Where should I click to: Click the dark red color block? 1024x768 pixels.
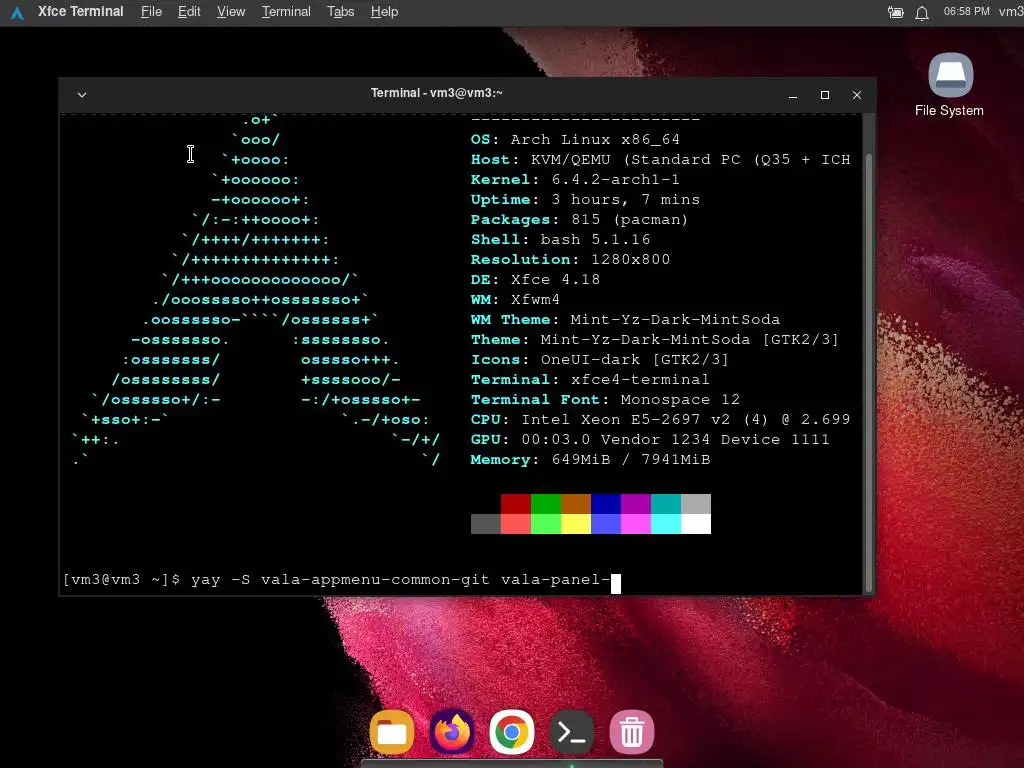point(516,504)
